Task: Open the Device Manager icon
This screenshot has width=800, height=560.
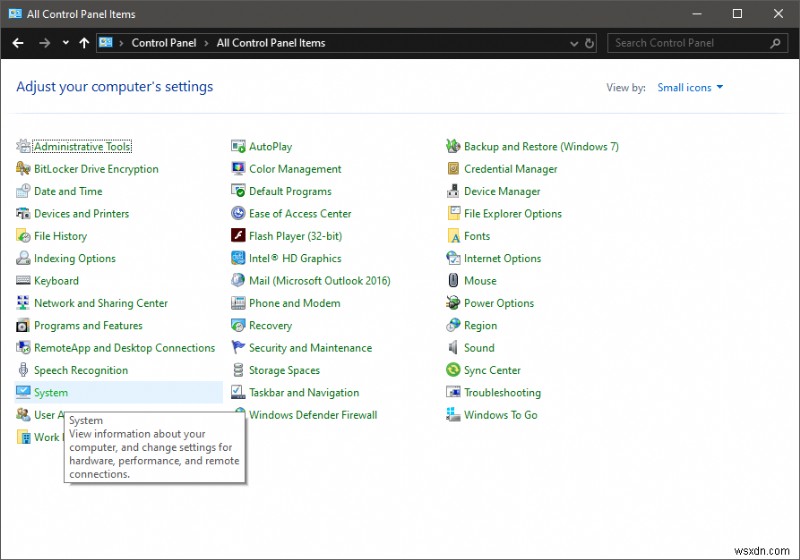Action: [454, 192]
